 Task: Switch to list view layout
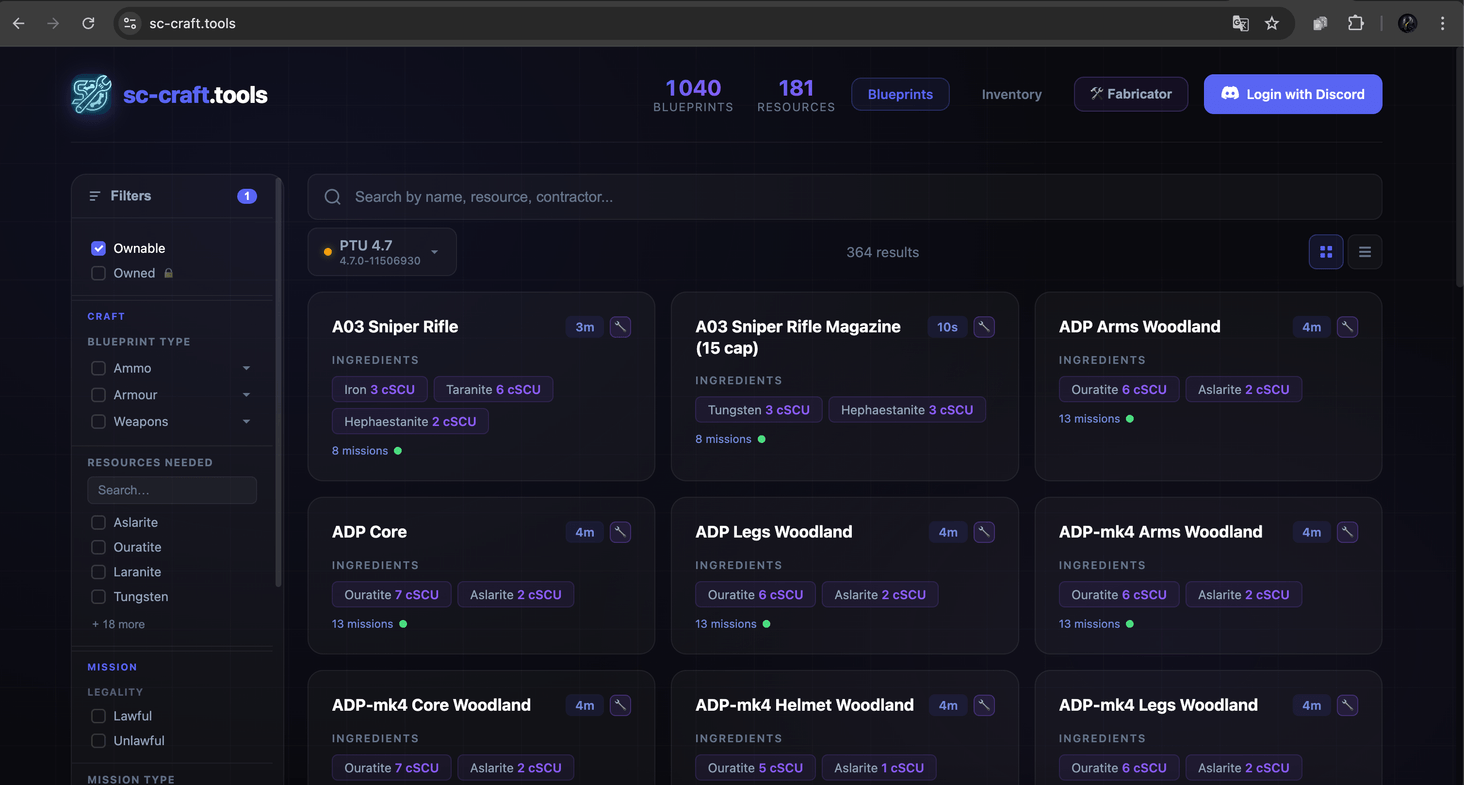coord(1365,252)
